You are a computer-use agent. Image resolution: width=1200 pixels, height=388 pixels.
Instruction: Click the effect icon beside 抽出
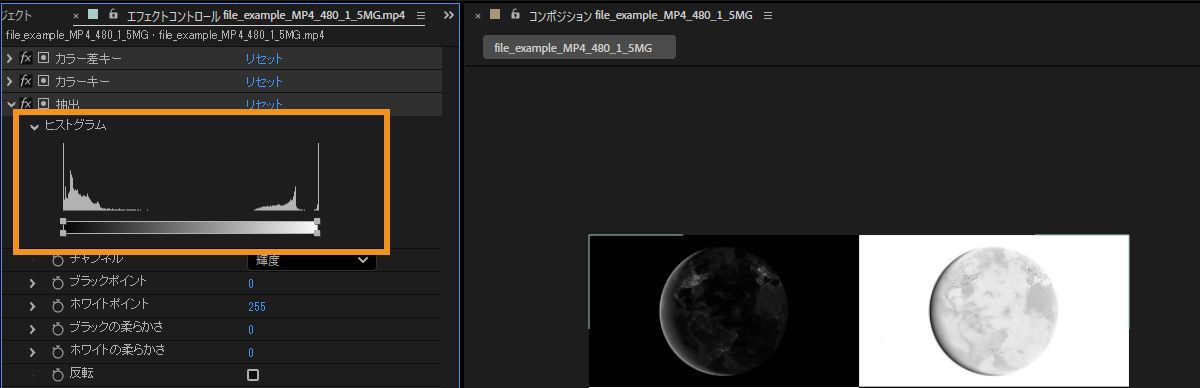tap(43, 104)
